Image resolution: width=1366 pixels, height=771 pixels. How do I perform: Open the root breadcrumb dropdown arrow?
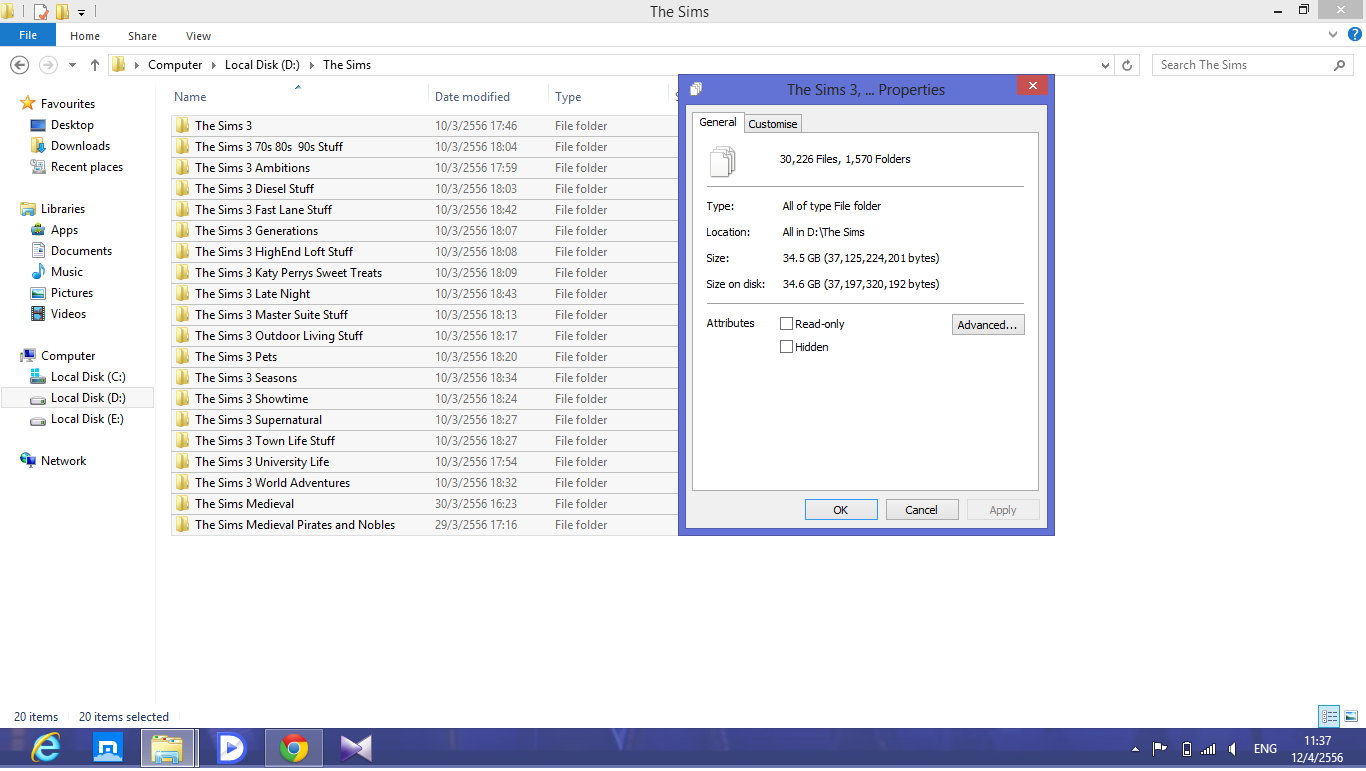point(136,65)
